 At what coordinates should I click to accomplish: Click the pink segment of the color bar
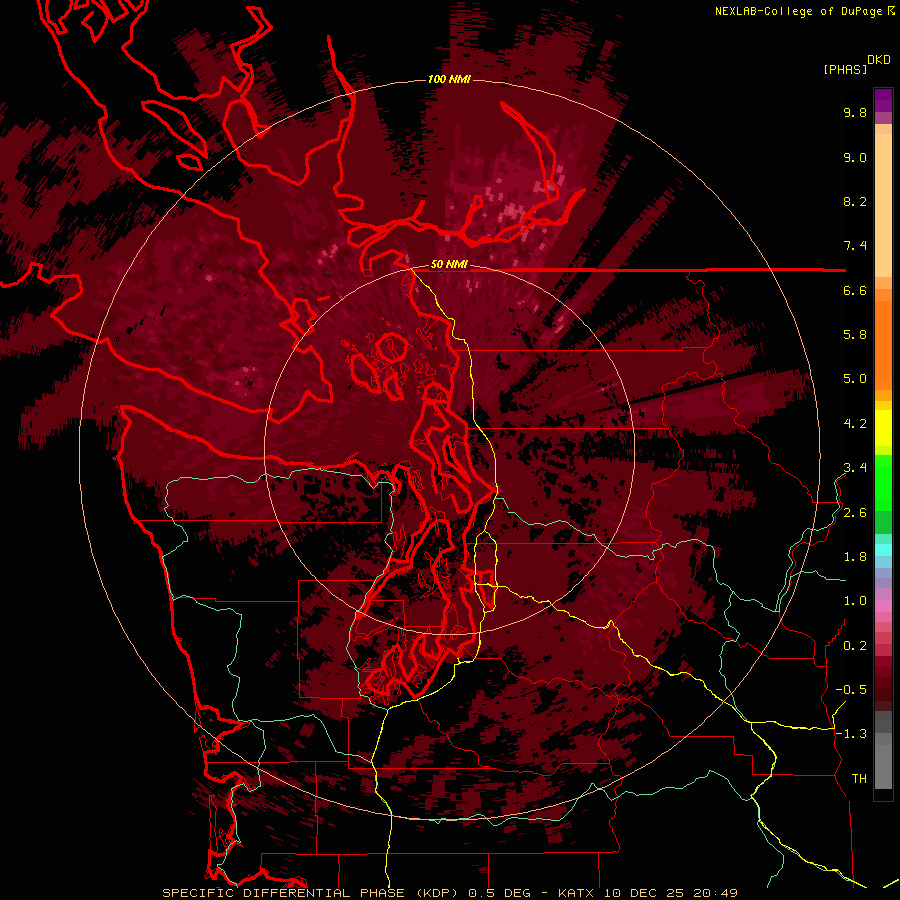coord(883,606)
